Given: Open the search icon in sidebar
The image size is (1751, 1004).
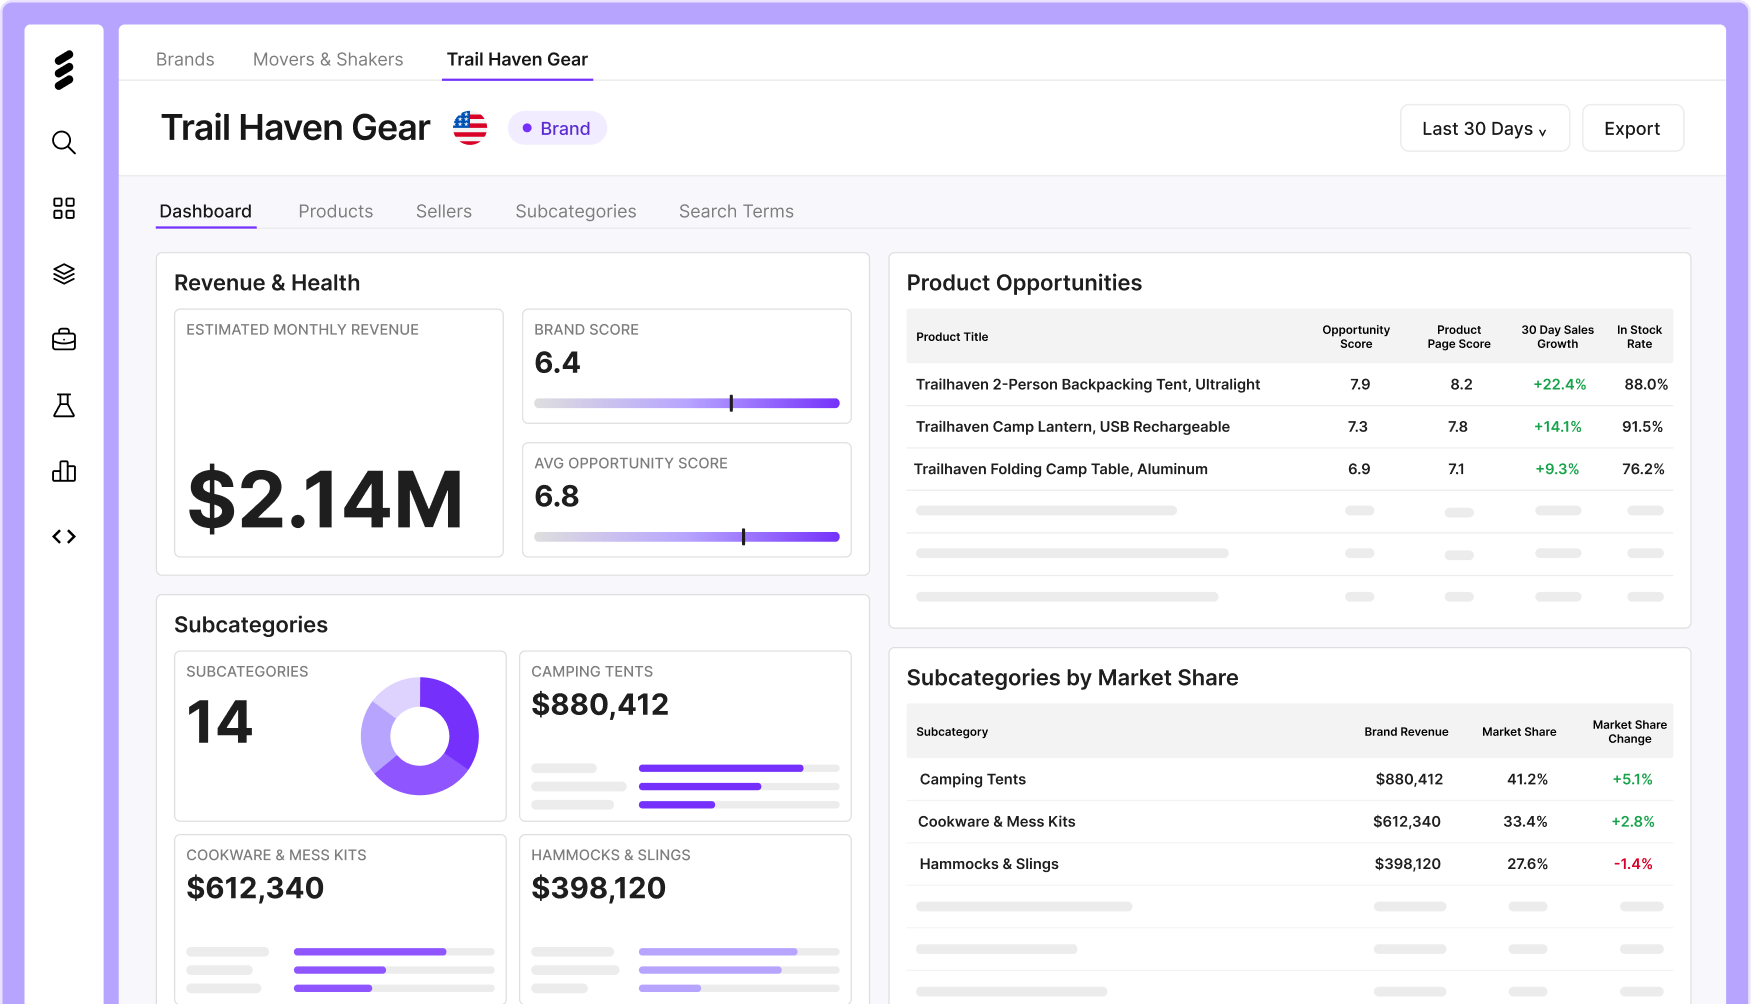Looking at the screenshot, I should coord(64,142).
